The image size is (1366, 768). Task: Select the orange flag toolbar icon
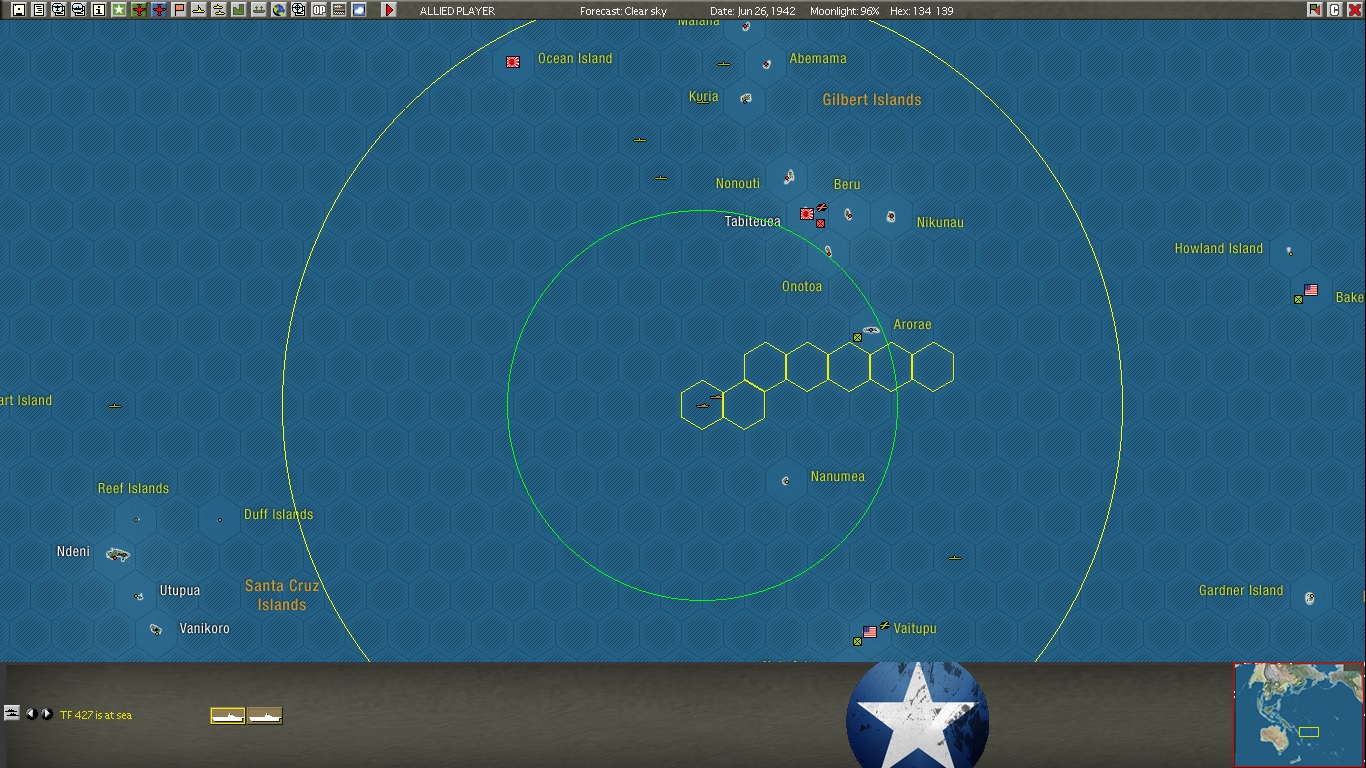[179, 10]
